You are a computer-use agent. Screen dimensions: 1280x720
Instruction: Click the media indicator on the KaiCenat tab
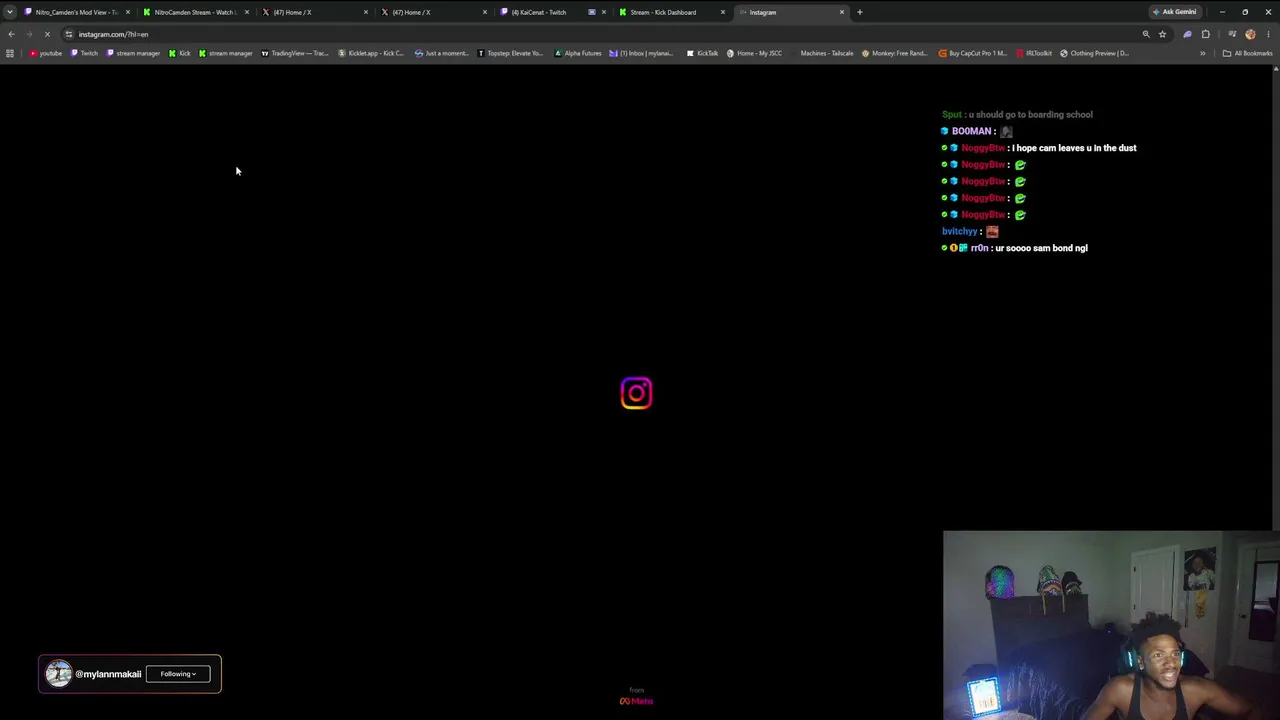pos(592,12)
